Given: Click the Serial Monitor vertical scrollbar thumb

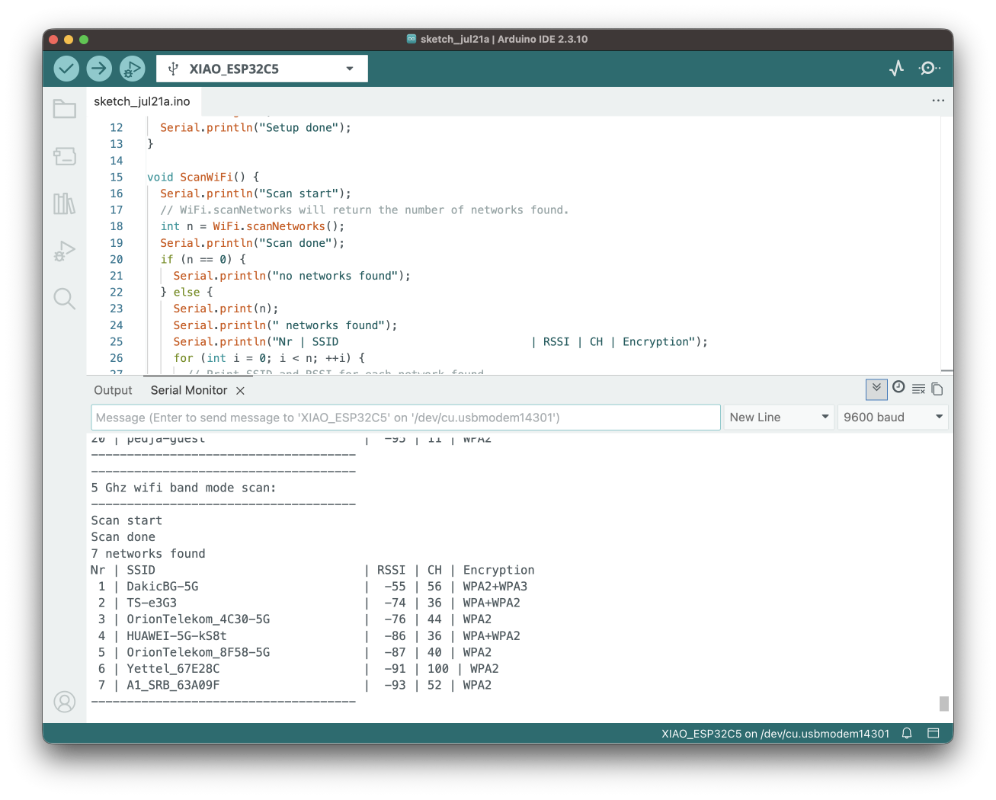Looking at the screenshot, I should tap(944, 703).
